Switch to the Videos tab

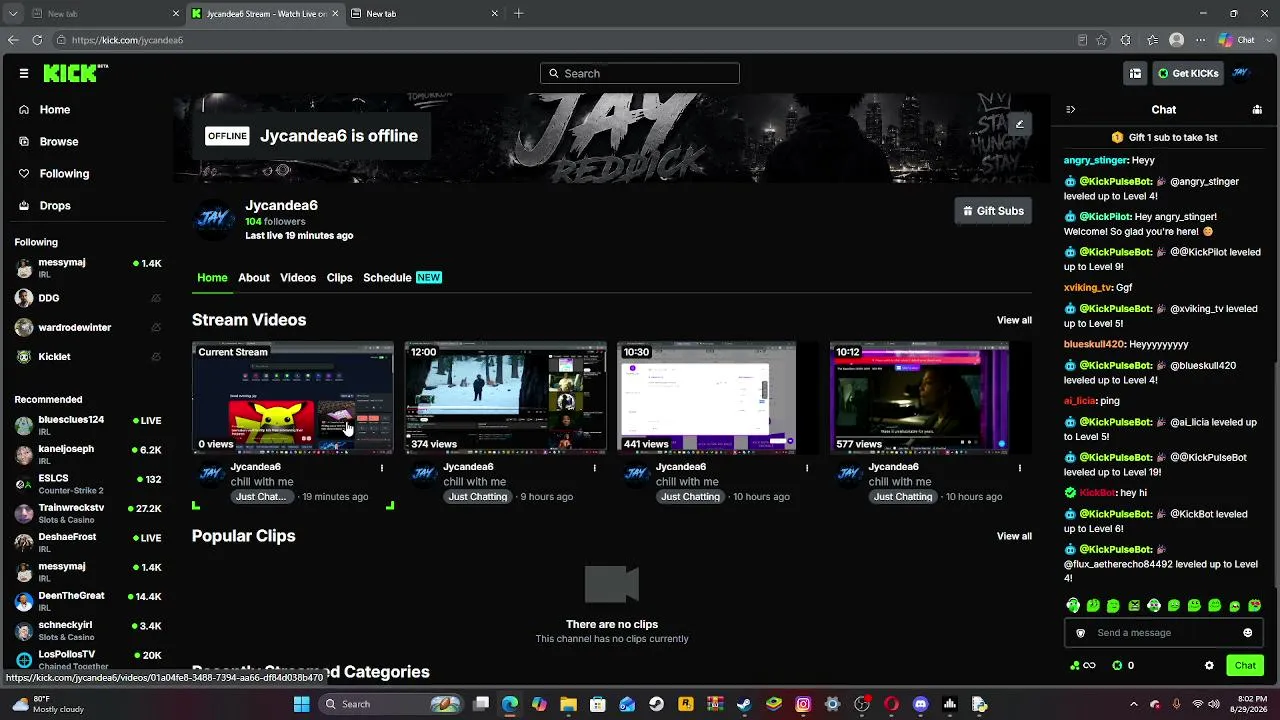298,278
